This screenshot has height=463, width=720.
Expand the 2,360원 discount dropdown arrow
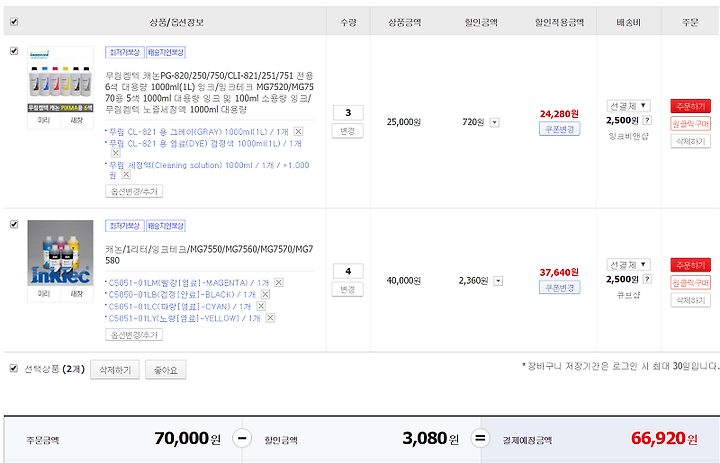click(498, 281)
